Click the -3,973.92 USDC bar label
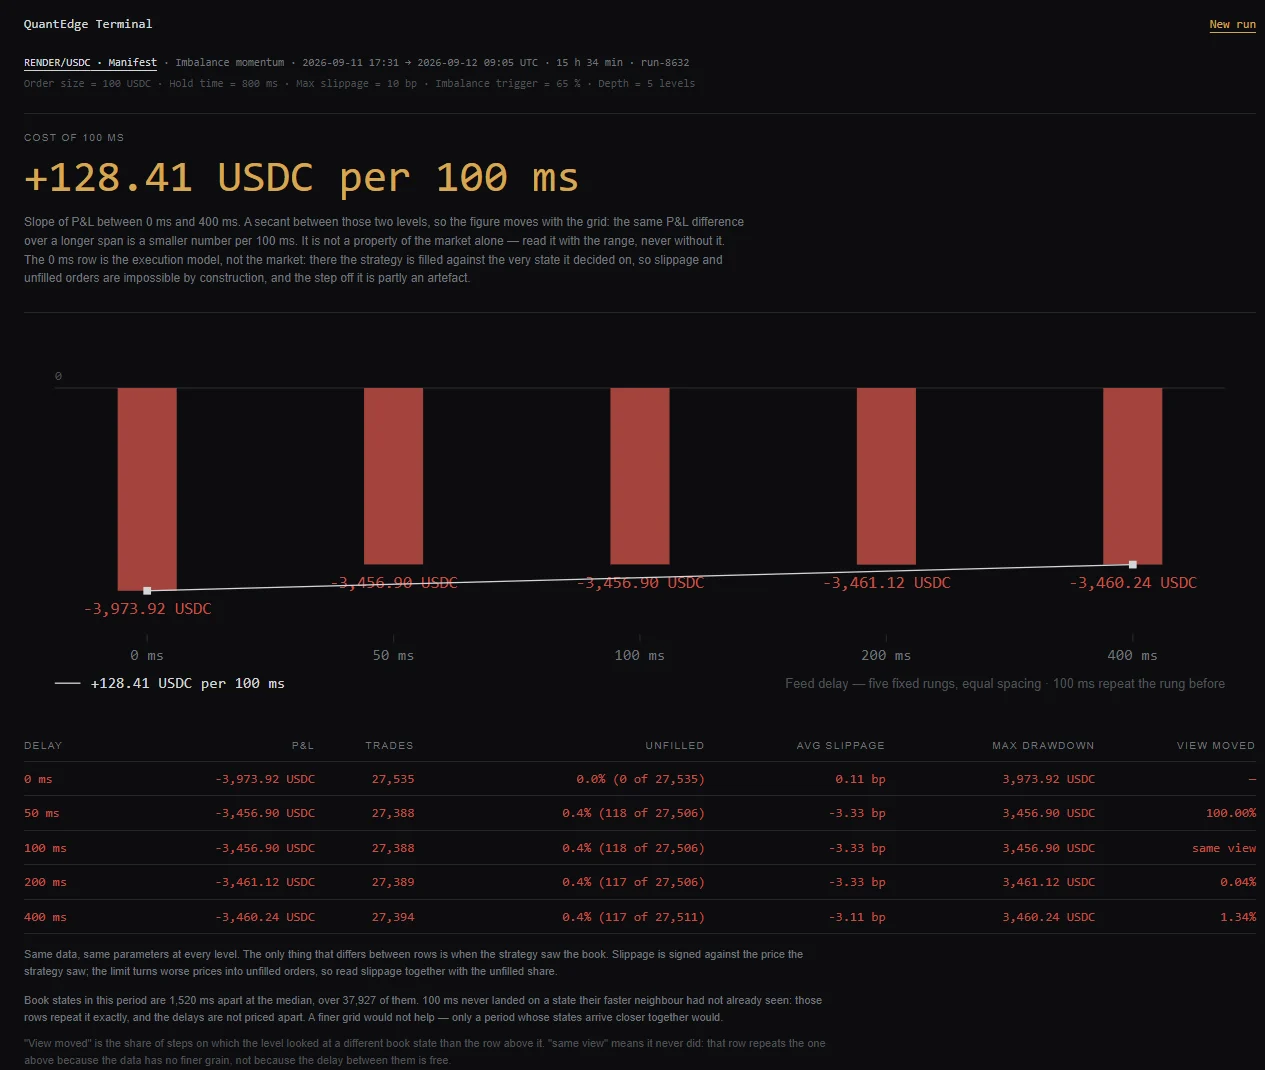 point(147,608)
